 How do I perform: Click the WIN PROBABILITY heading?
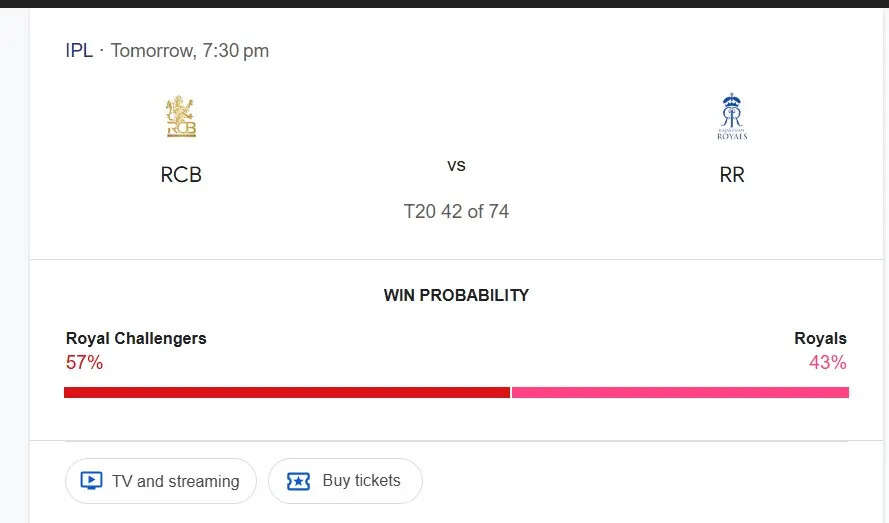[x=456, y=295]
